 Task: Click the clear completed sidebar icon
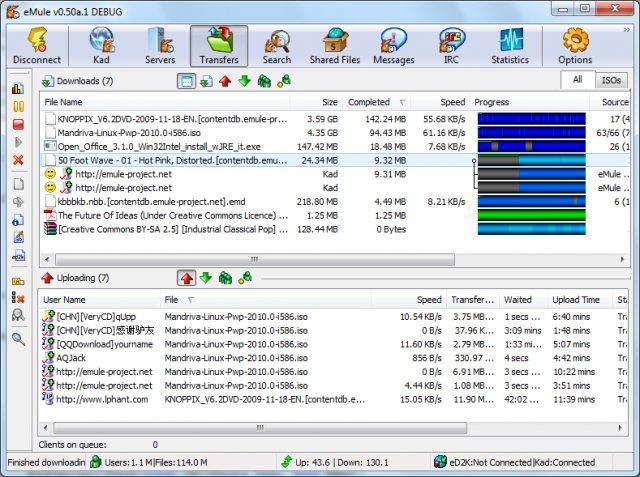click(18, 298)
